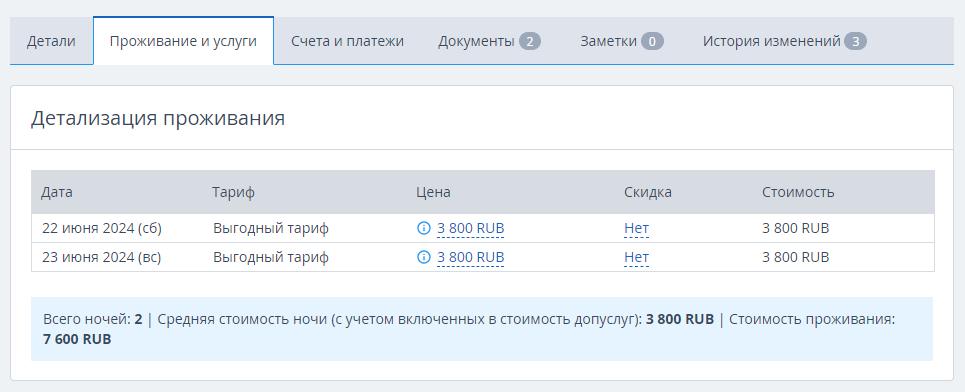Screen dimensions: 965x392
Task: Click the Детализация проживания heading
Action: coord(158,118)
